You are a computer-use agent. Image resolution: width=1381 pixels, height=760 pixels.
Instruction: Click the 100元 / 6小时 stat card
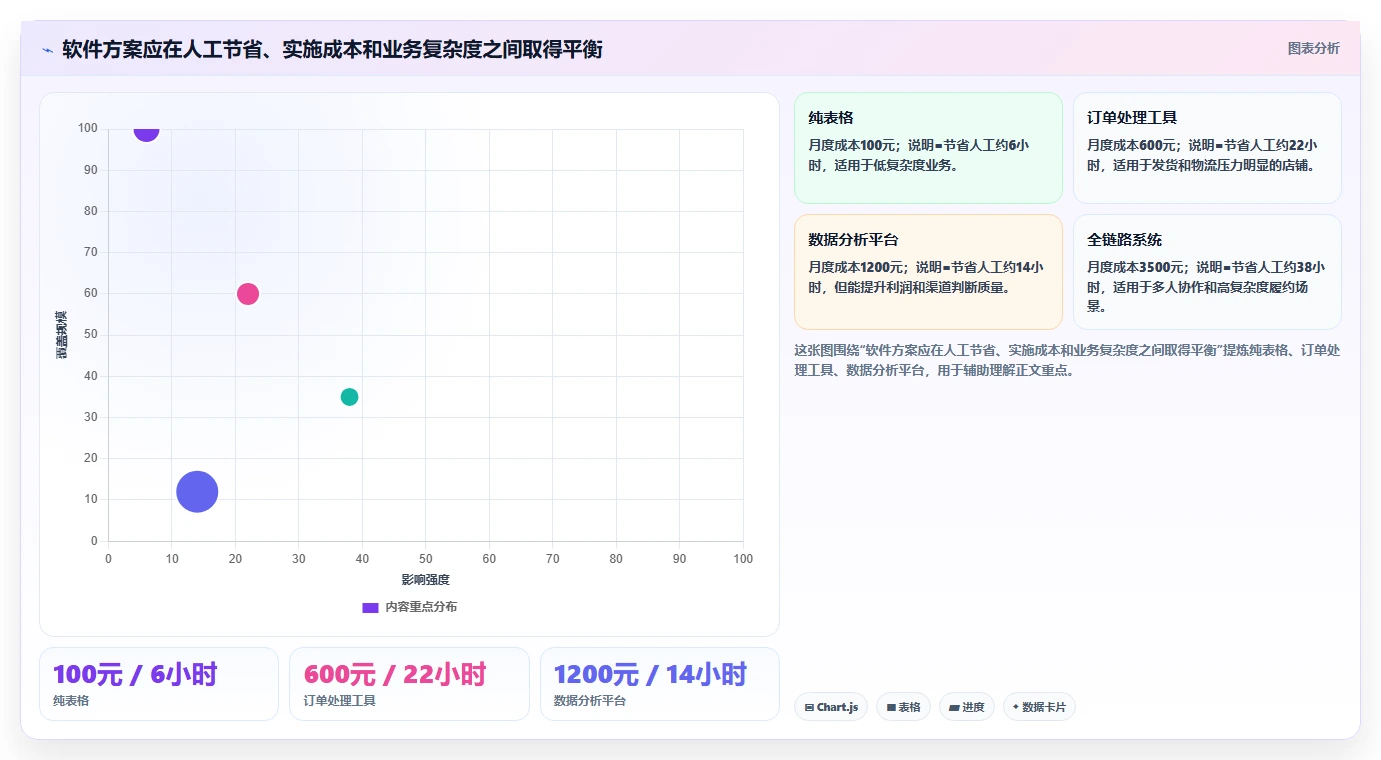click(x=159, y=684)
